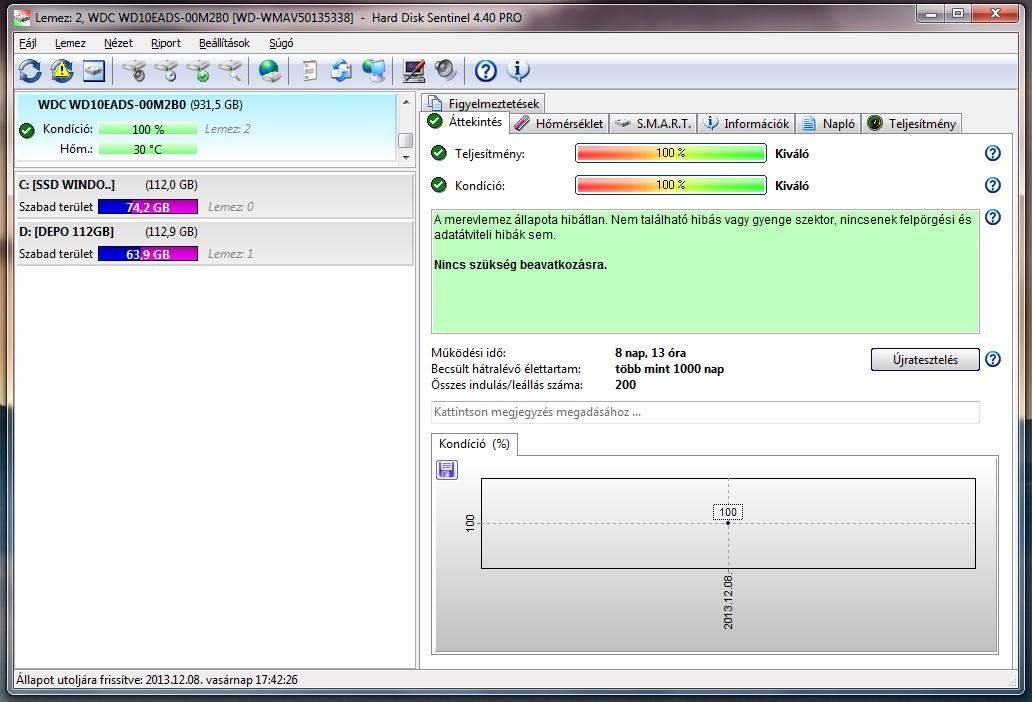This screenshot has height=702, width=1032.
Task: Click the Kondíció 100 % gradient bar
Action: [x=671, y=185]
